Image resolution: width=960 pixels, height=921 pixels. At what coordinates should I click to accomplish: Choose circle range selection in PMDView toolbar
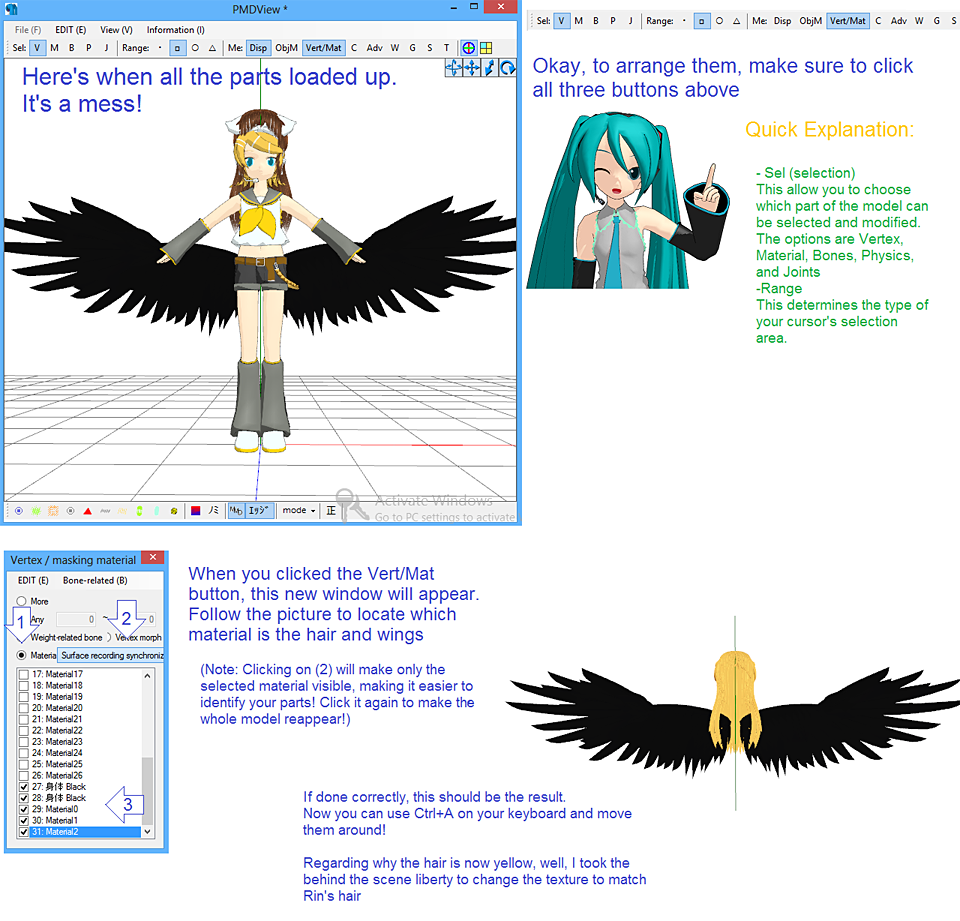[x=195, y=48]
